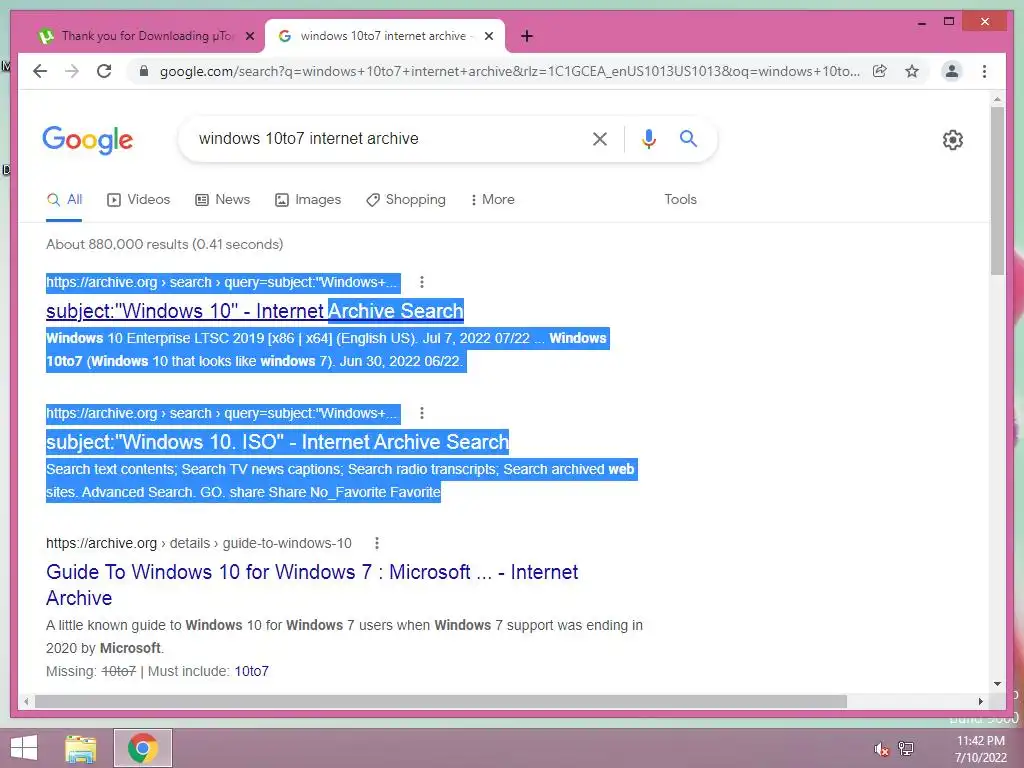Select the All results tab
Screen dimensions: 1024x768
(64, 199)
